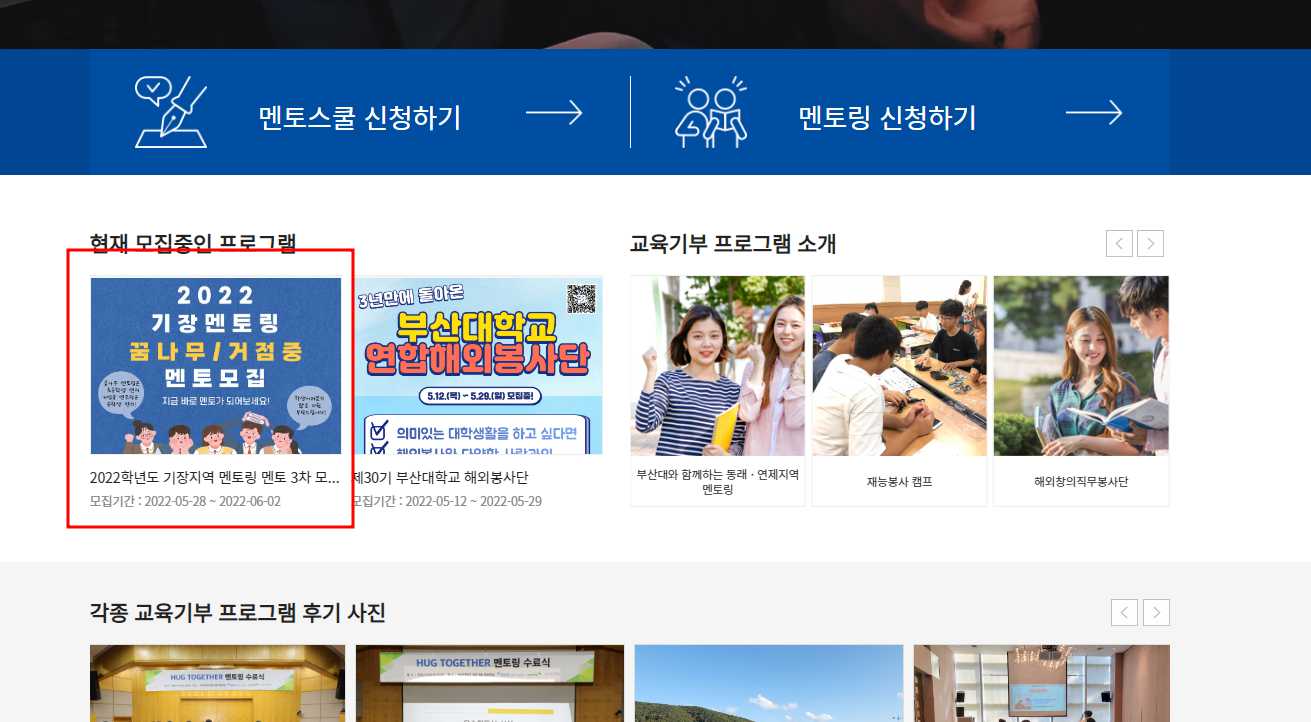Select the 해외창의직무봉사단 program card
1311x722 pixels.
click(1081, 391)
